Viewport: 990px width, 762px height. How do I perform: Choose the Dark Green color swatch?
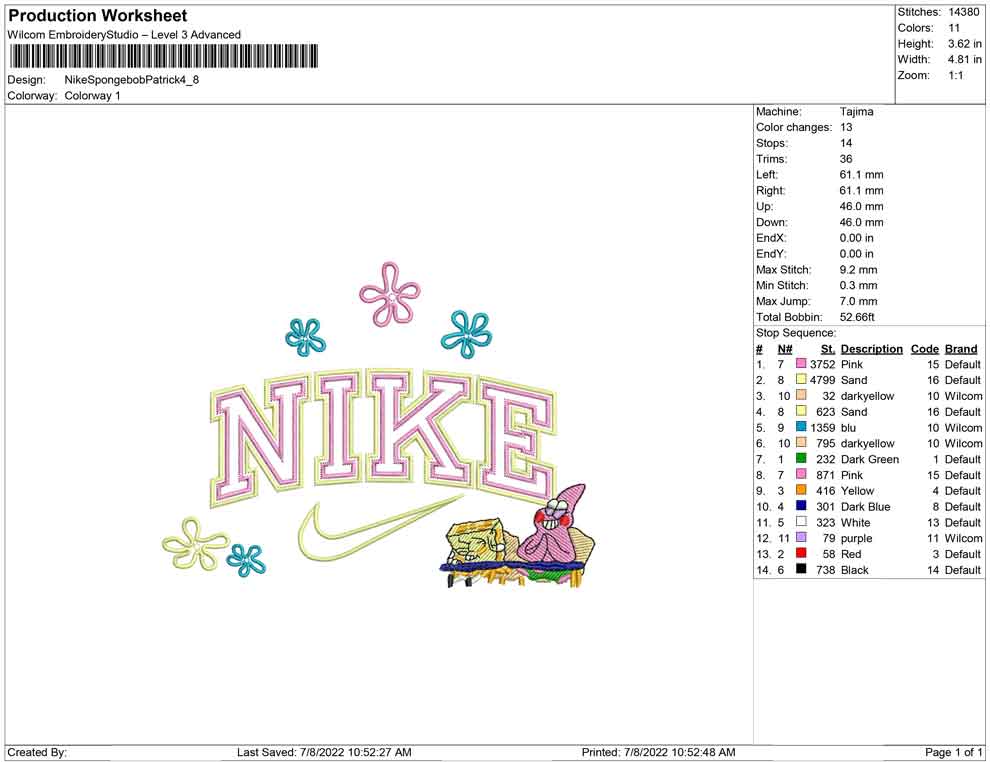(x=801, y=458)
